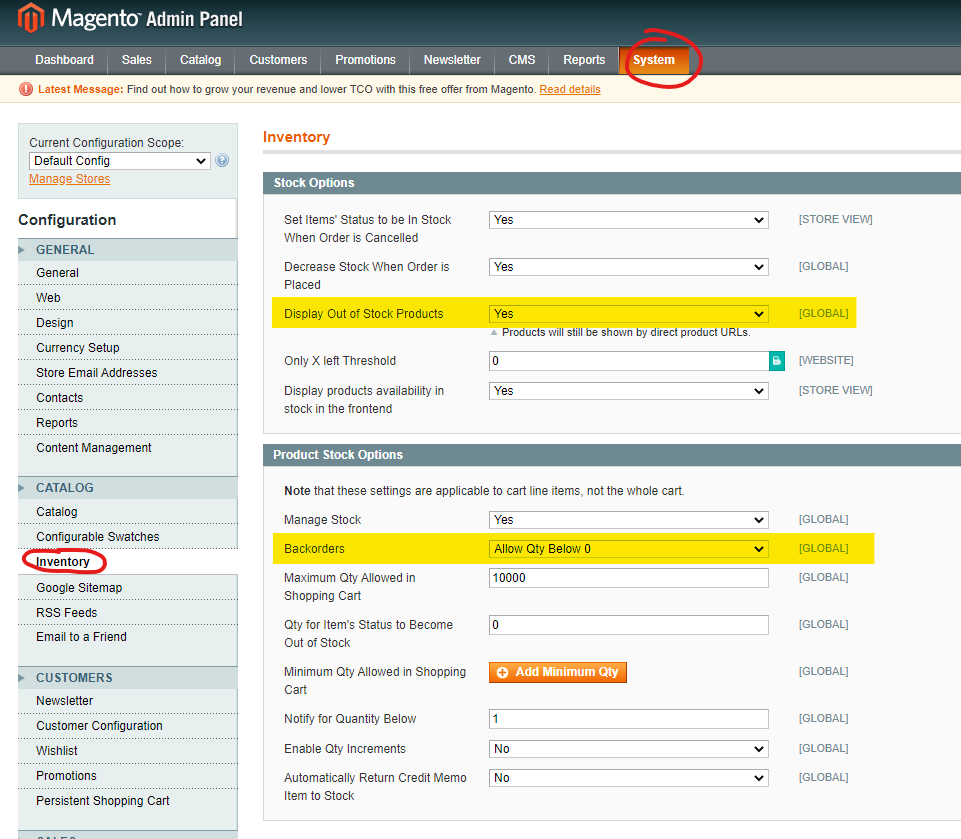
Task: Open Display products availability dropdown
Action: point(628,391)
